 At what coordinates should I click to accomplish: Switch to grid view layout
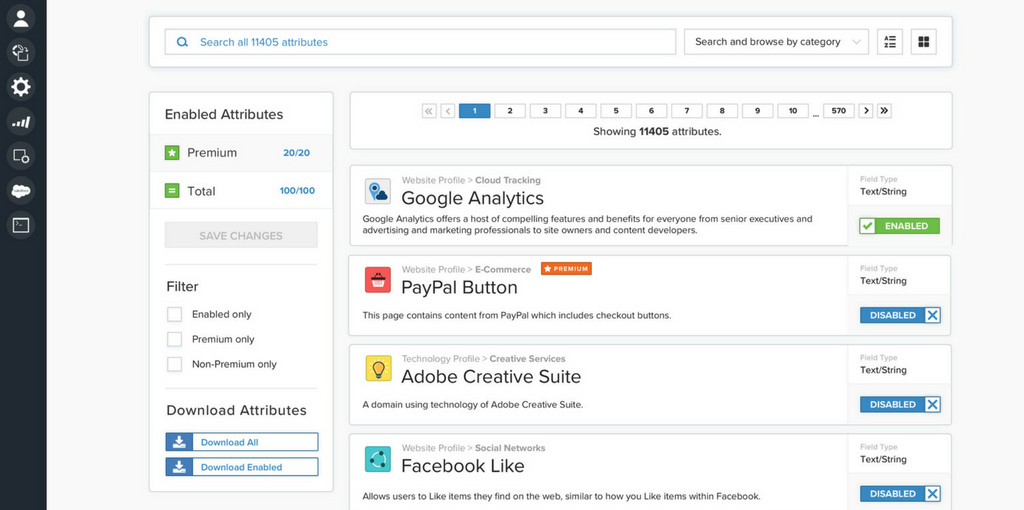coord(923,42)
